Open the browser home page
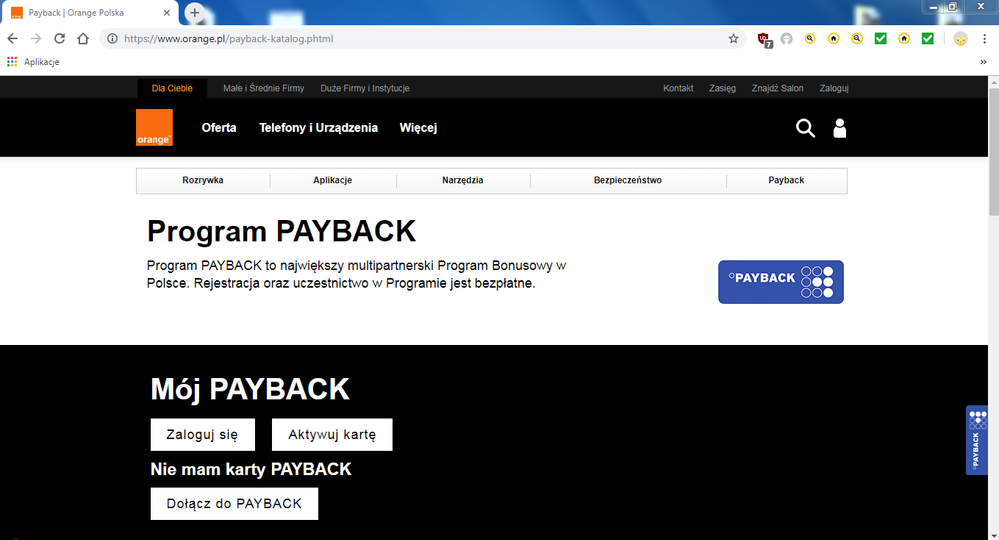999x540 pixels. (83, 39)
